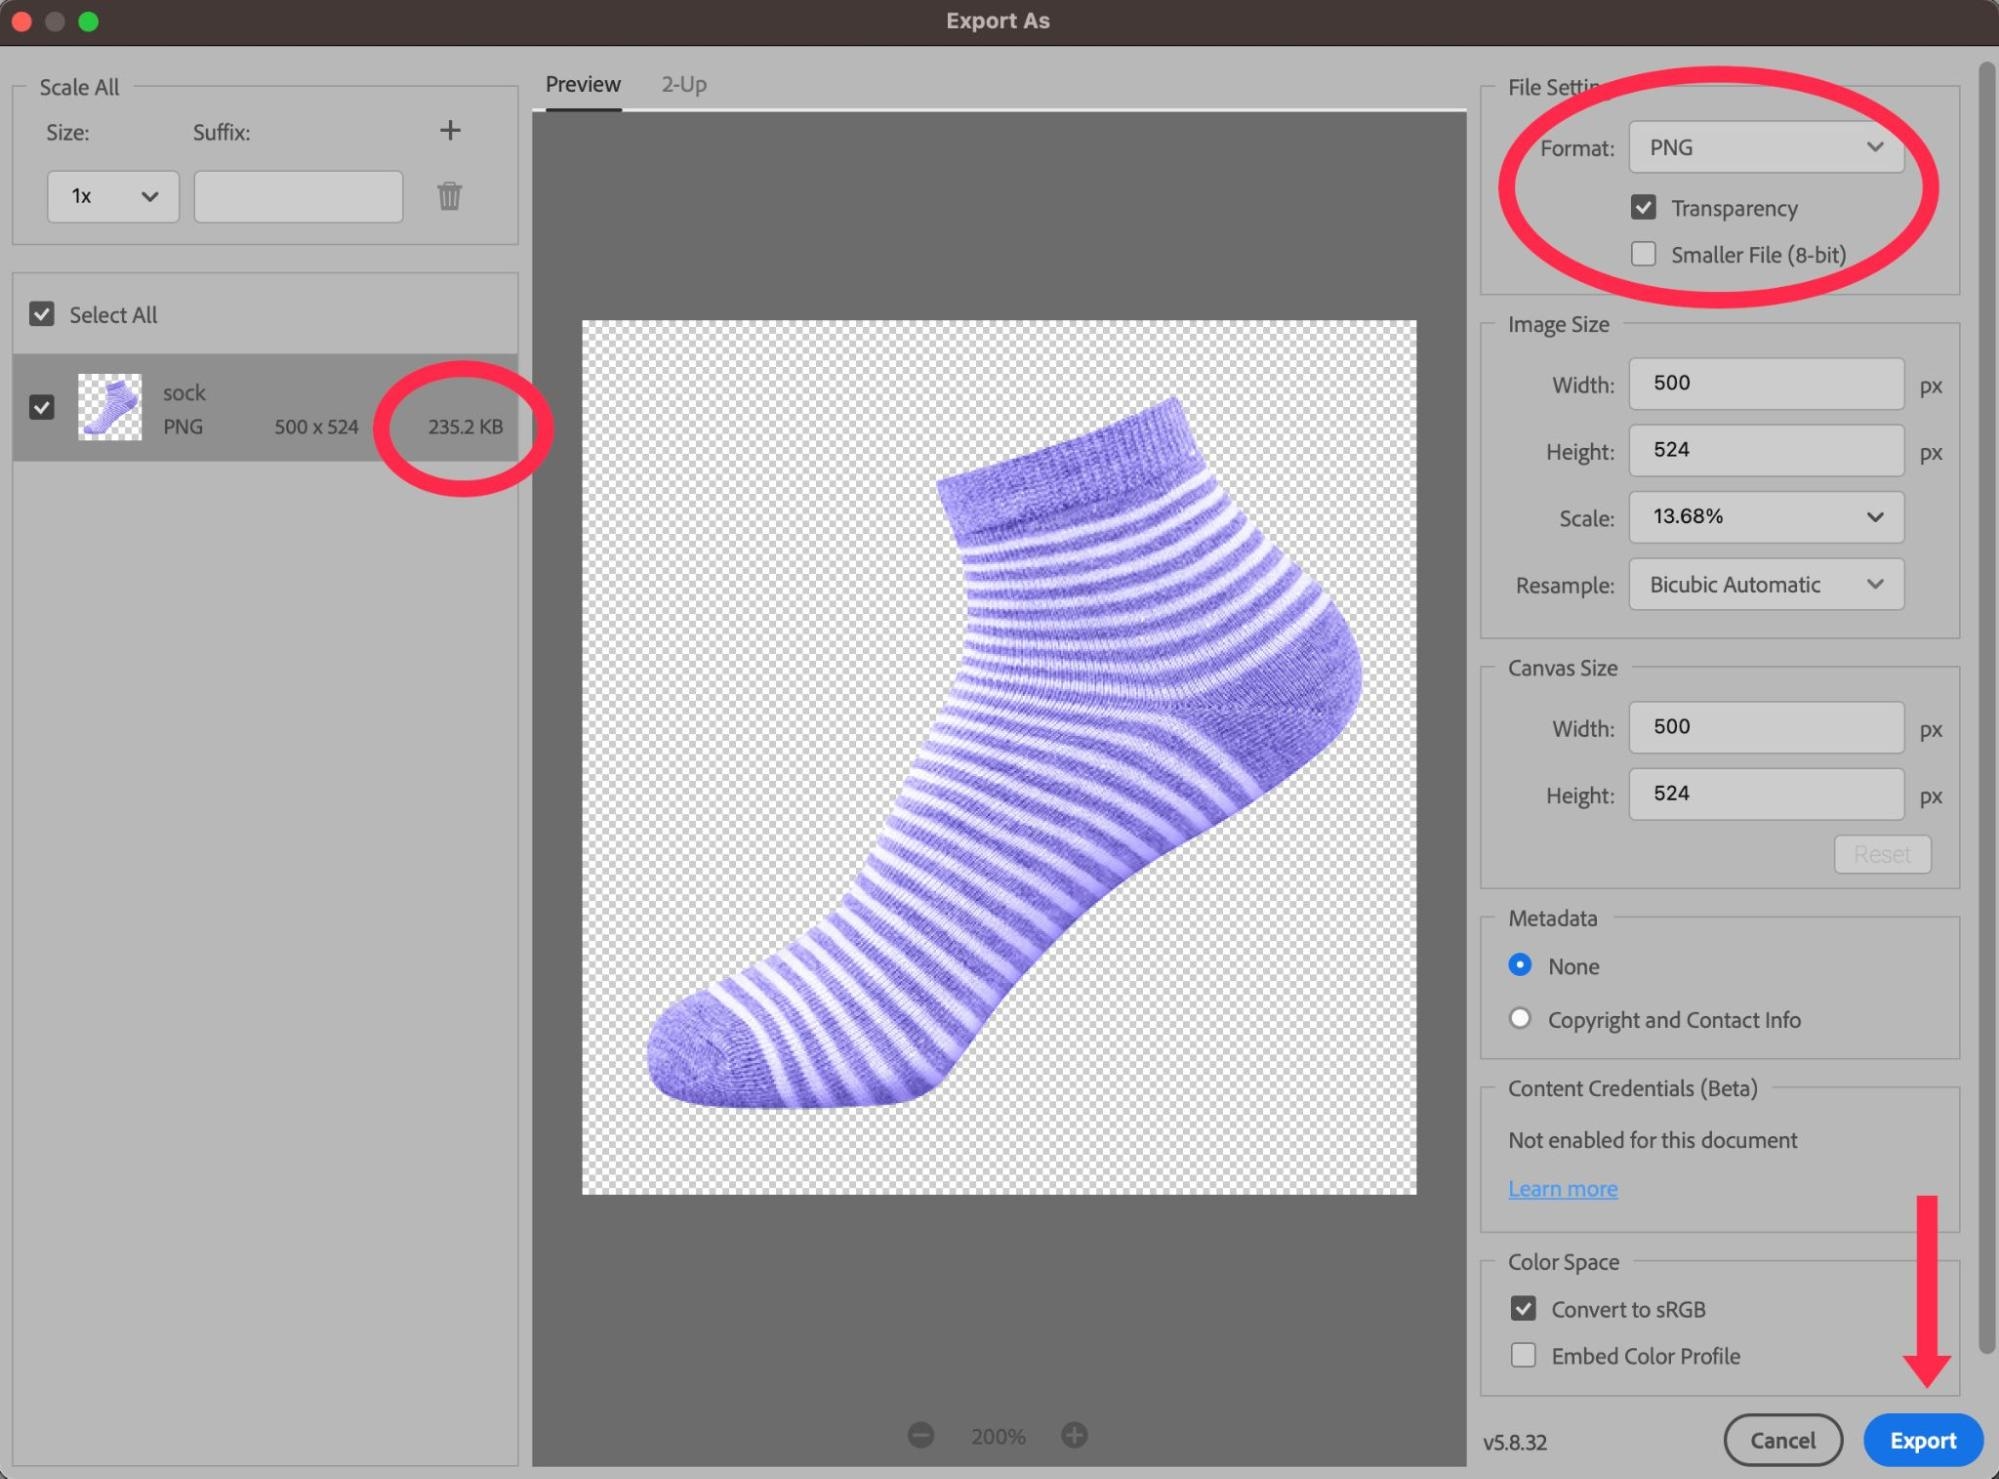Click the plus icon to add scale size

click(x=450, y=130)
